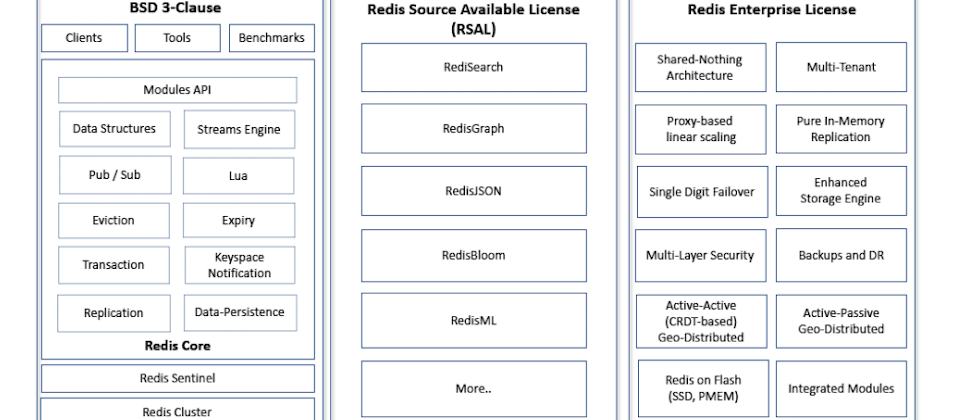Click the Backups and DR box

(841, 255)
